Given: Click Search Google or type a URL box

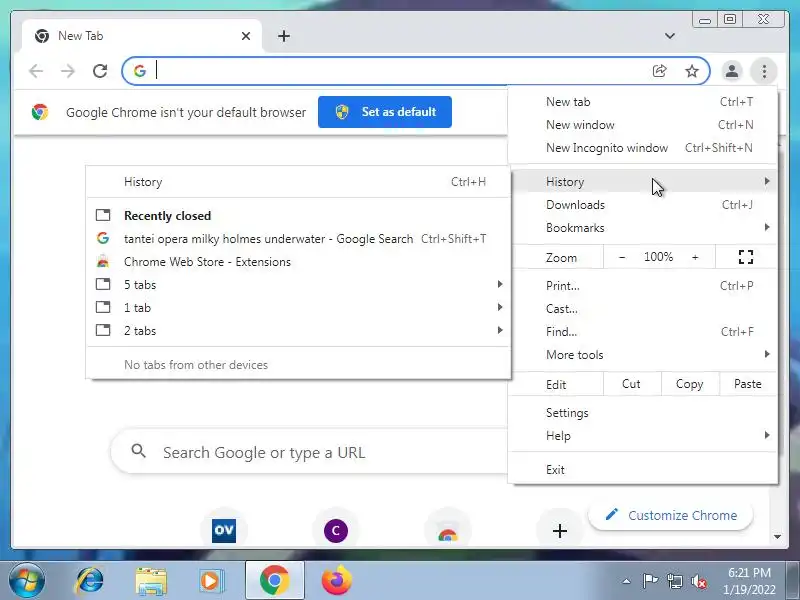Looking at the screenshot, I should click(311, 452).
